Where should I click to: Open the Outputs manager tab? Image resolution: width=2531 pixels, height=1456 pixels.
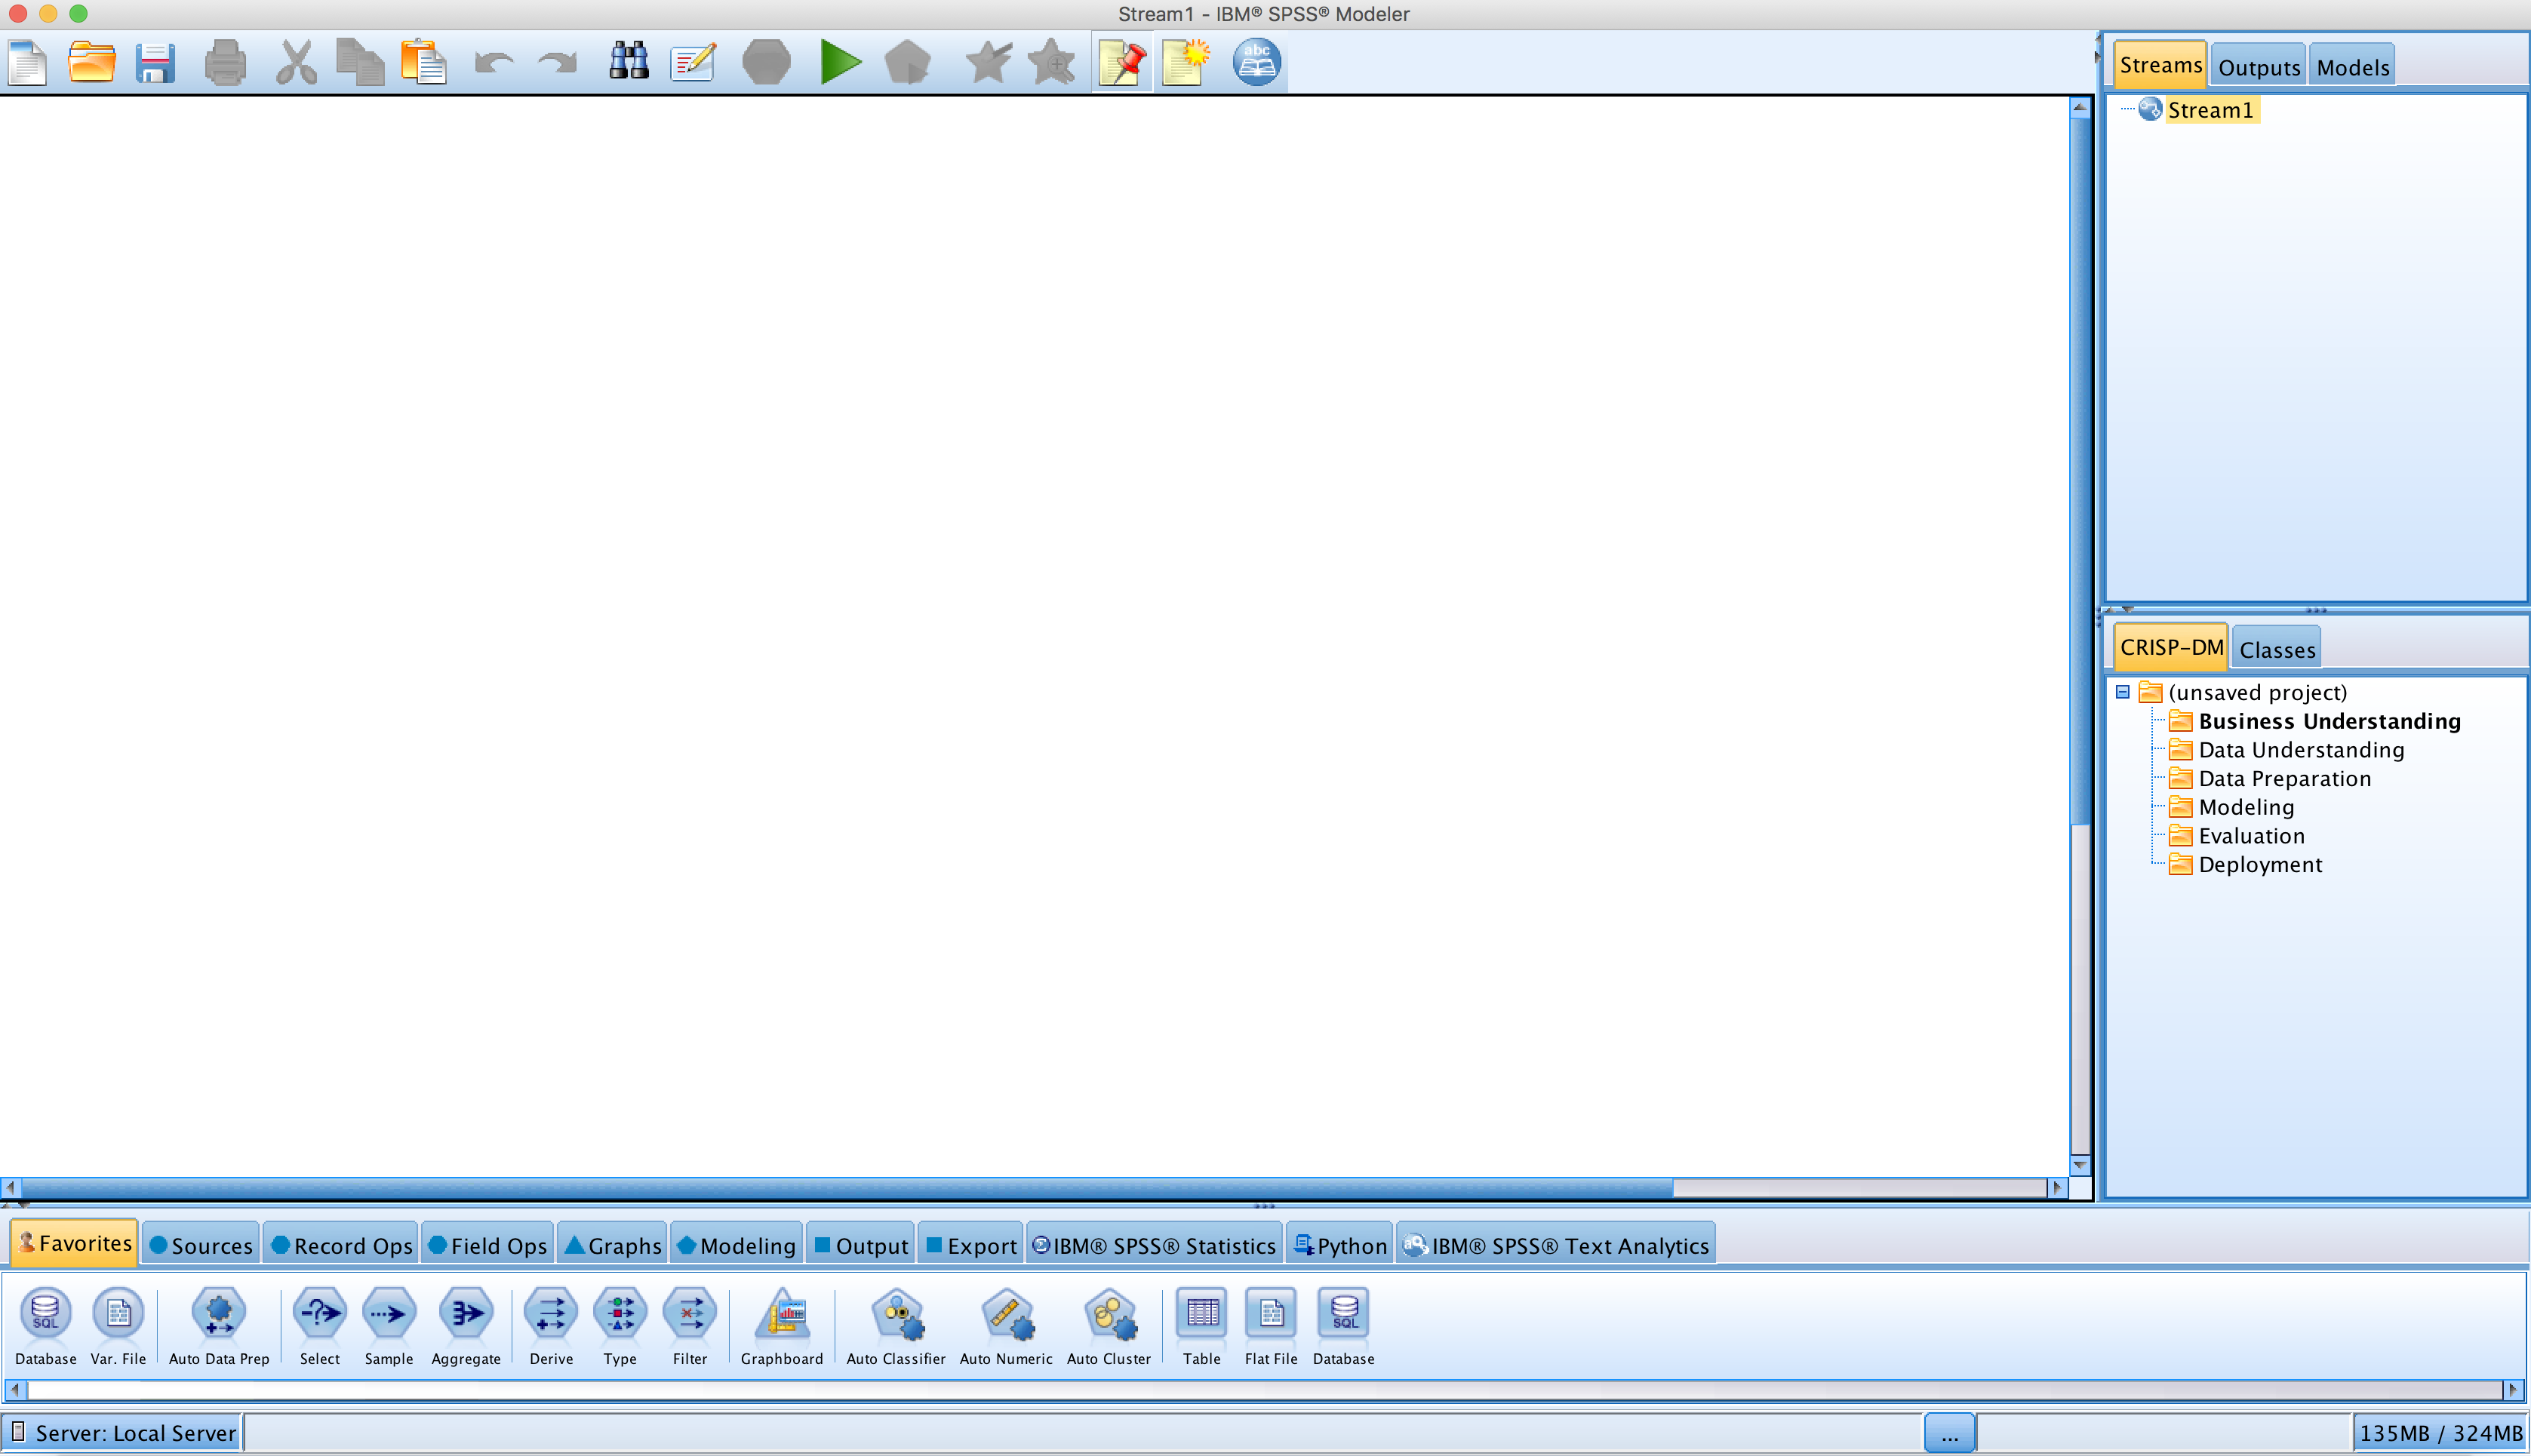[2258, 67]
